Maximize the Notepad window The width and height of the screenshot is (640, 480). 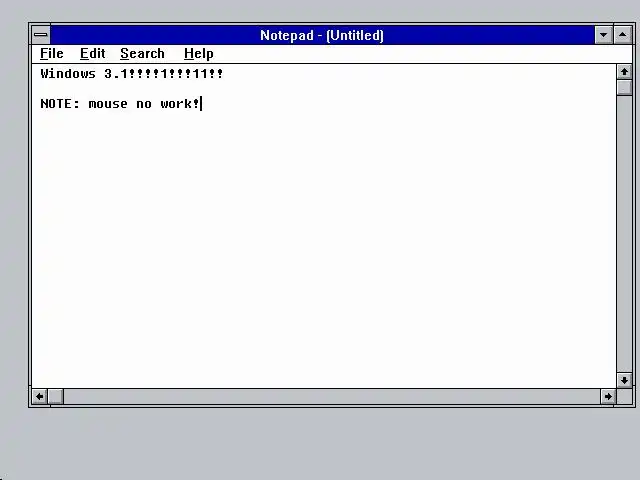click(622, 35)
